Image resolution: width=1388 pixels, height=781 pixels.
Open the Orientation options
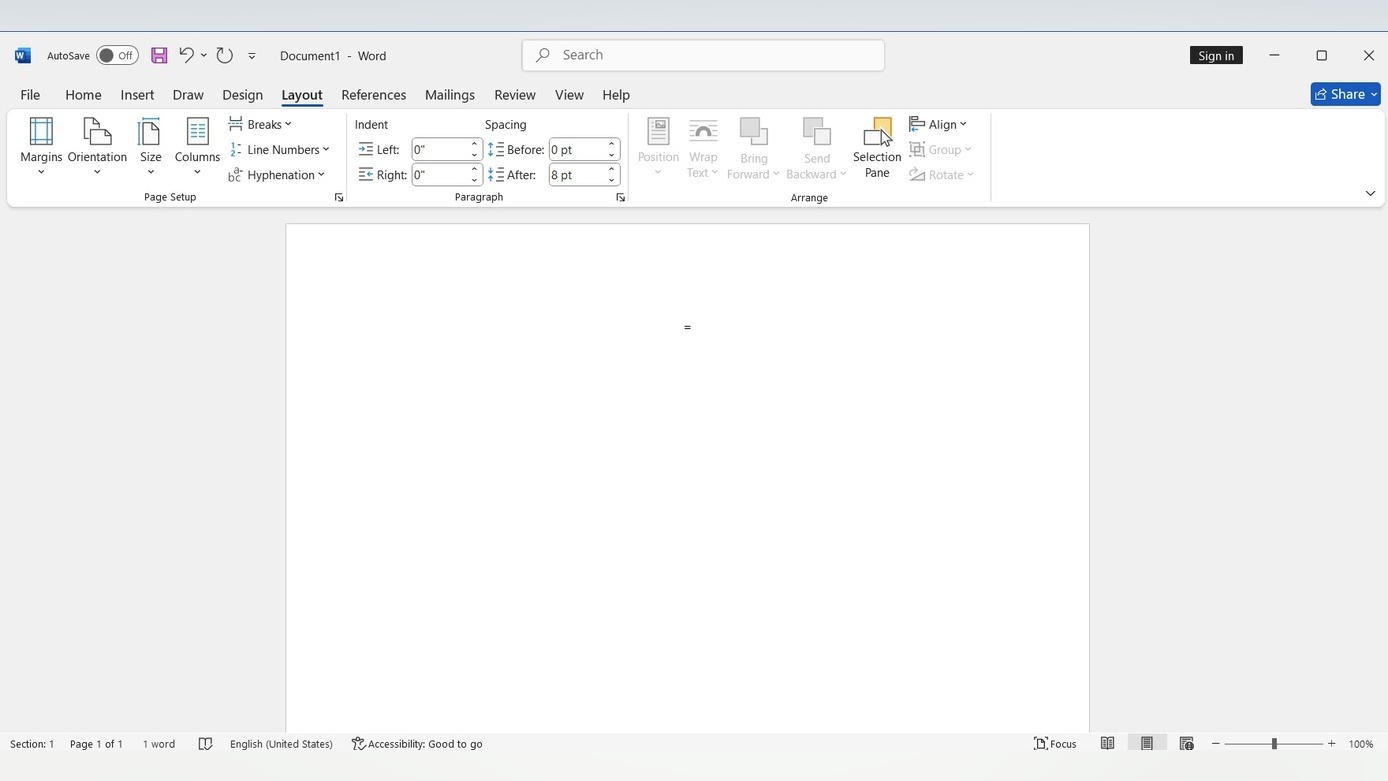click(x=97, y=147)
